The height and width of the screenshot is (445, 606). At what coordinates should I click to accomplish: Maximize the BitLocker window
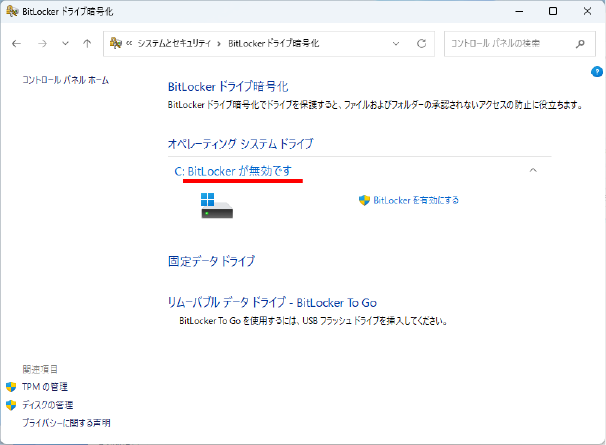(553, 11)
